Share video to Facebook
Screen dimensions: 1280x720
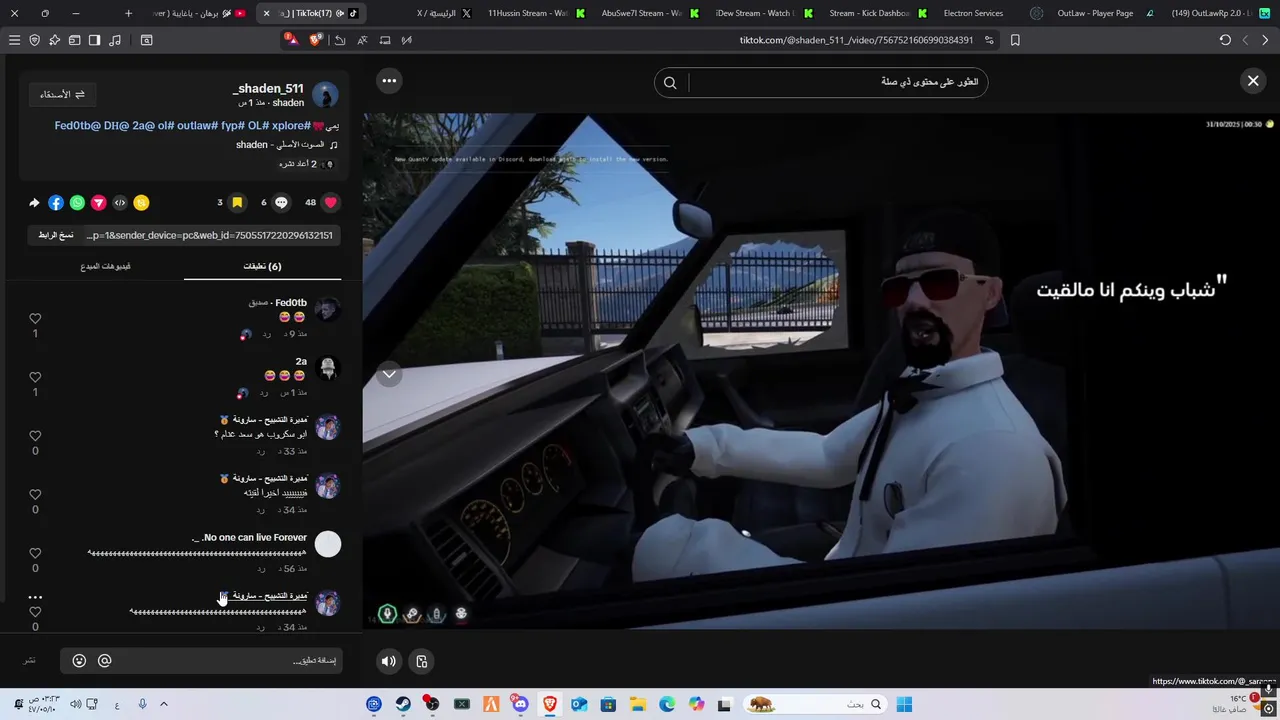(x=56, y=203)
